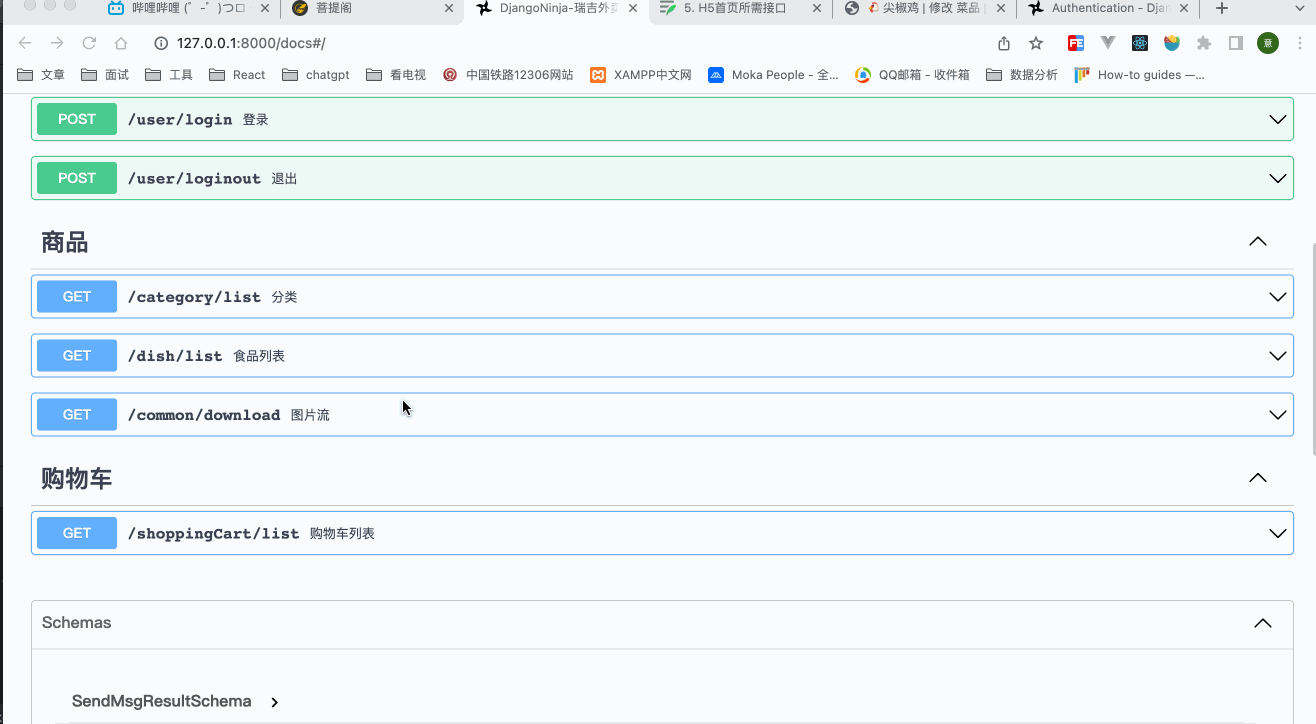Go forward in browser history

click(x=57, y=43)
